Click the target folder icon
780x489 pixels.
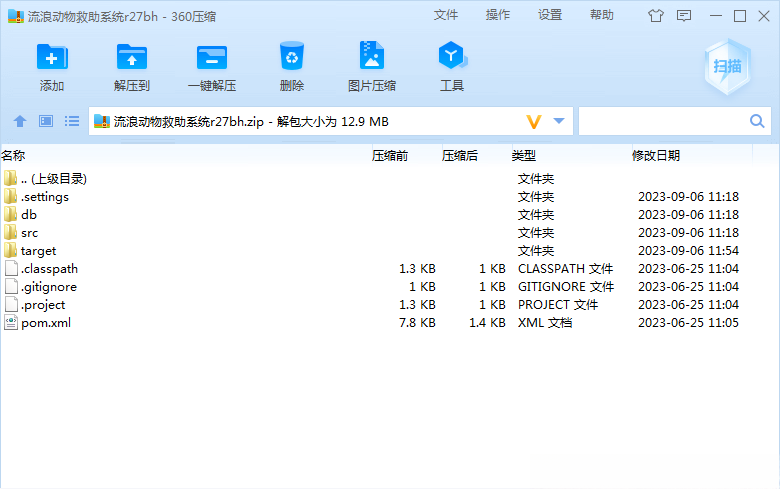click(10, 250)
